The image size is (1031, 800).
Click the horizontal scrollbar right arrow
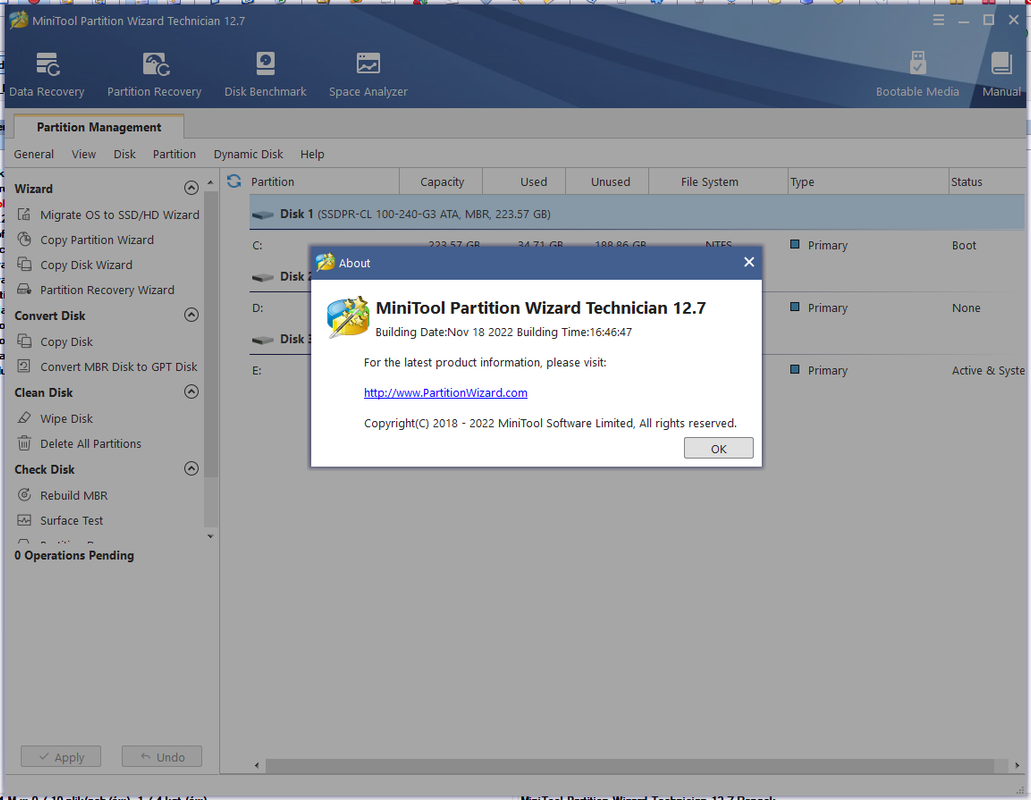(1017, 766)
